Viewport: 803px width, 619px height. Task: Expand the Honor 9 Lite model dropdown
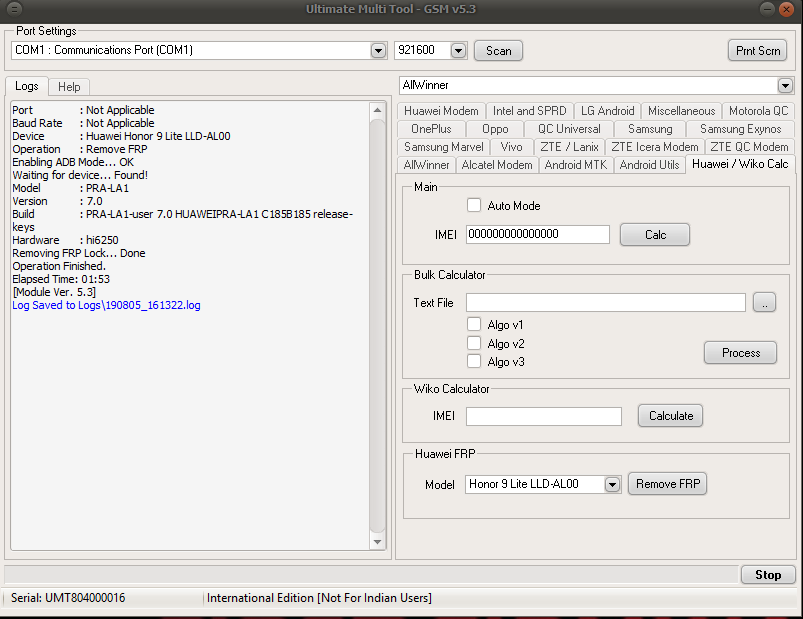coord(612,484)
